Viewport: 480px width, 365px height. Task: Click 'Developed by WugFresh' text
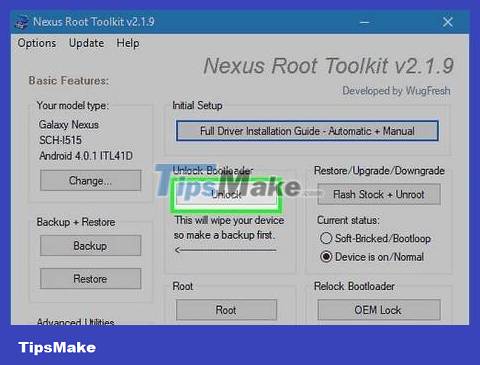(396, 91)
